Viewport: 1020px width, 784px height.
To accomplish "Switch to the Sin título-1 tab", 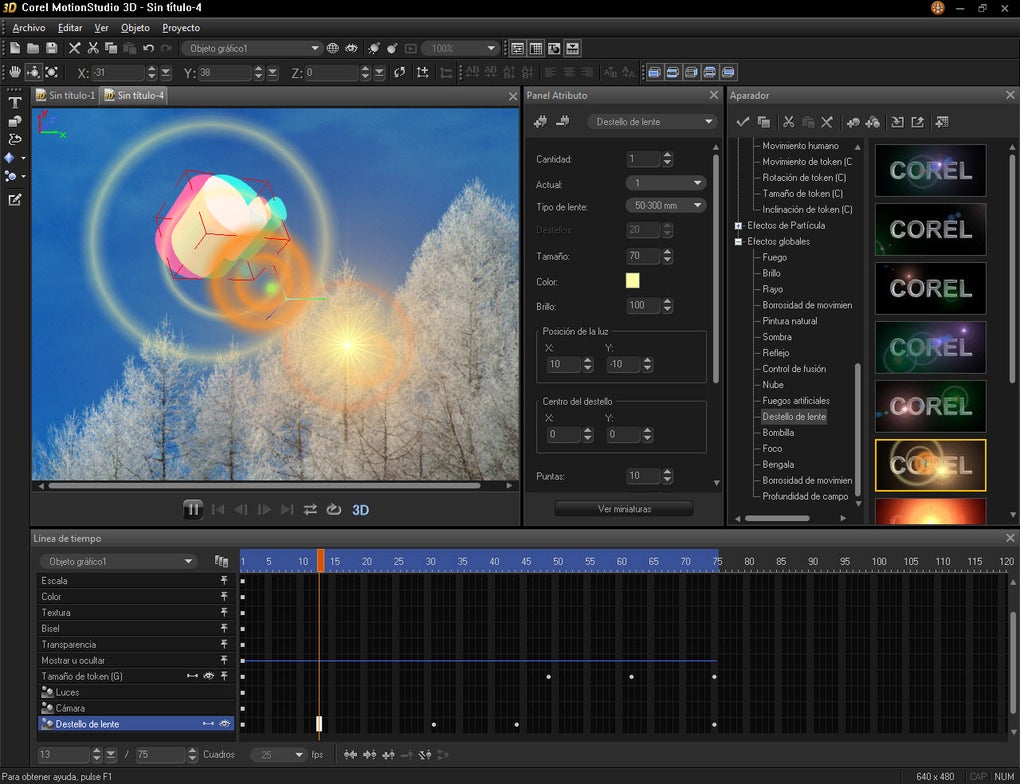I will (66, 96).
